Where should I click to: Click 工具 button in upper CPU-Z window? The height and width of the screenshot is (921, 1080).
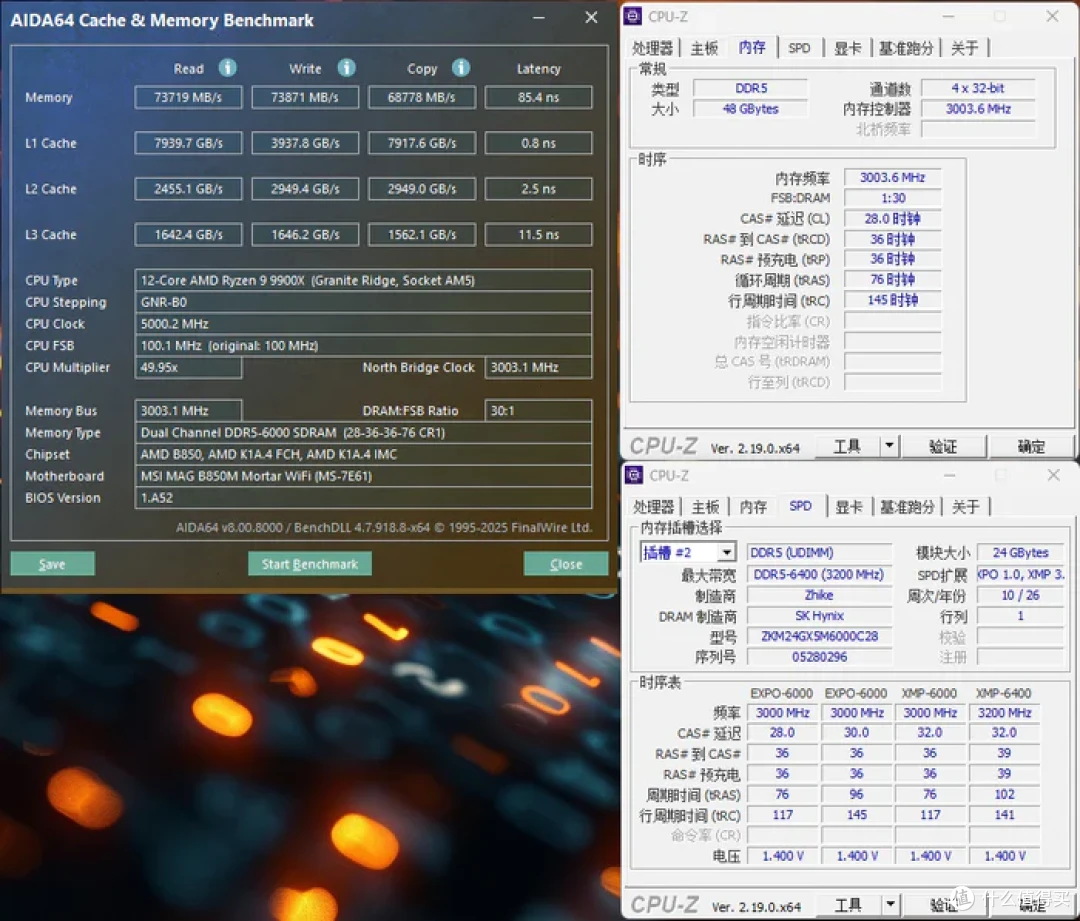847,446
